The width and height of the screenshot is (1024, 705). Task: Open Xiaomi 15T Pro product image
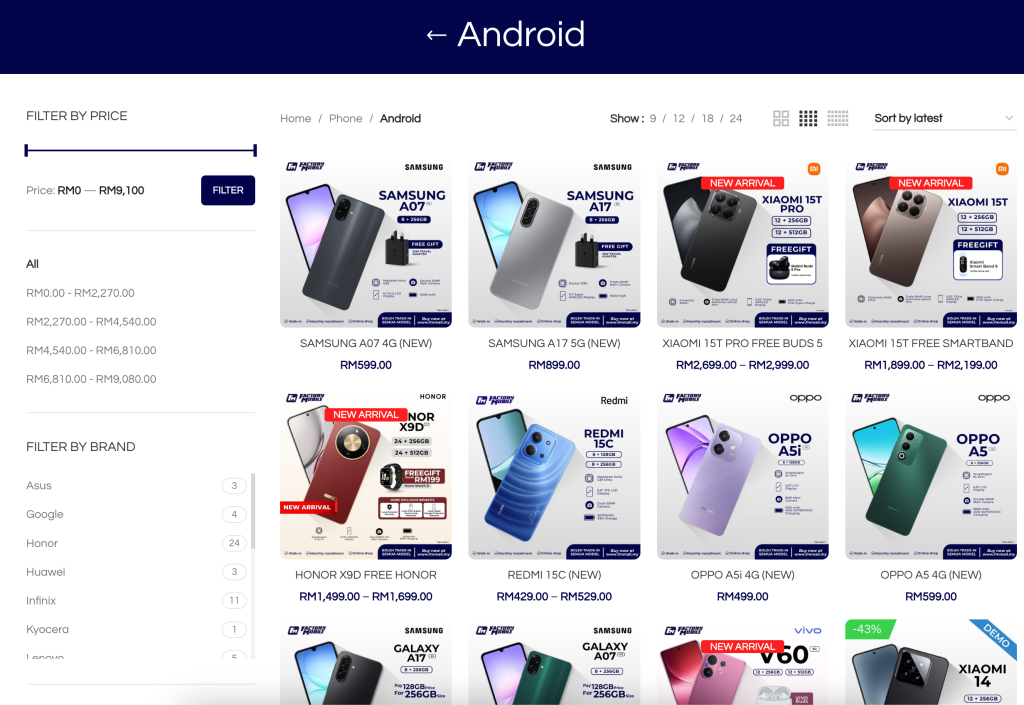point(743,242)
